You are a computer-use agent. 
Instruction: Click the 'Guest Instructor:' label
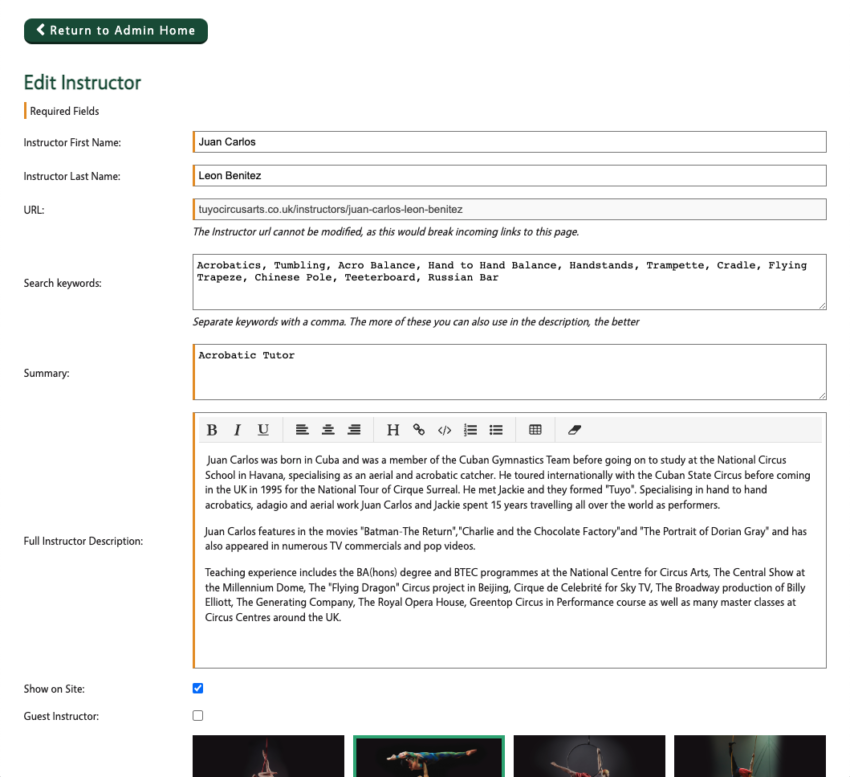(x=61, y=716)
